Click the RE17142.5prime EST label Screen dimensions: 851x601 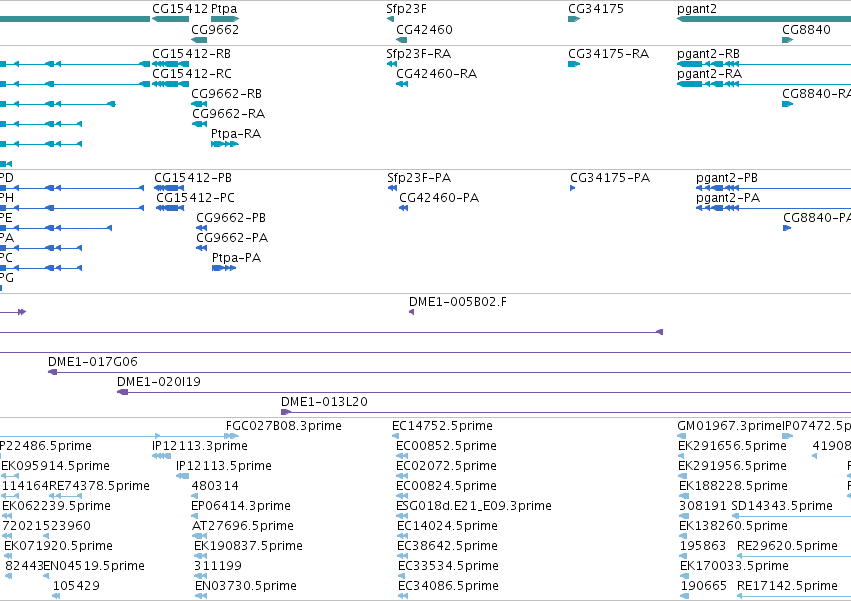click(x=787, y=586)
